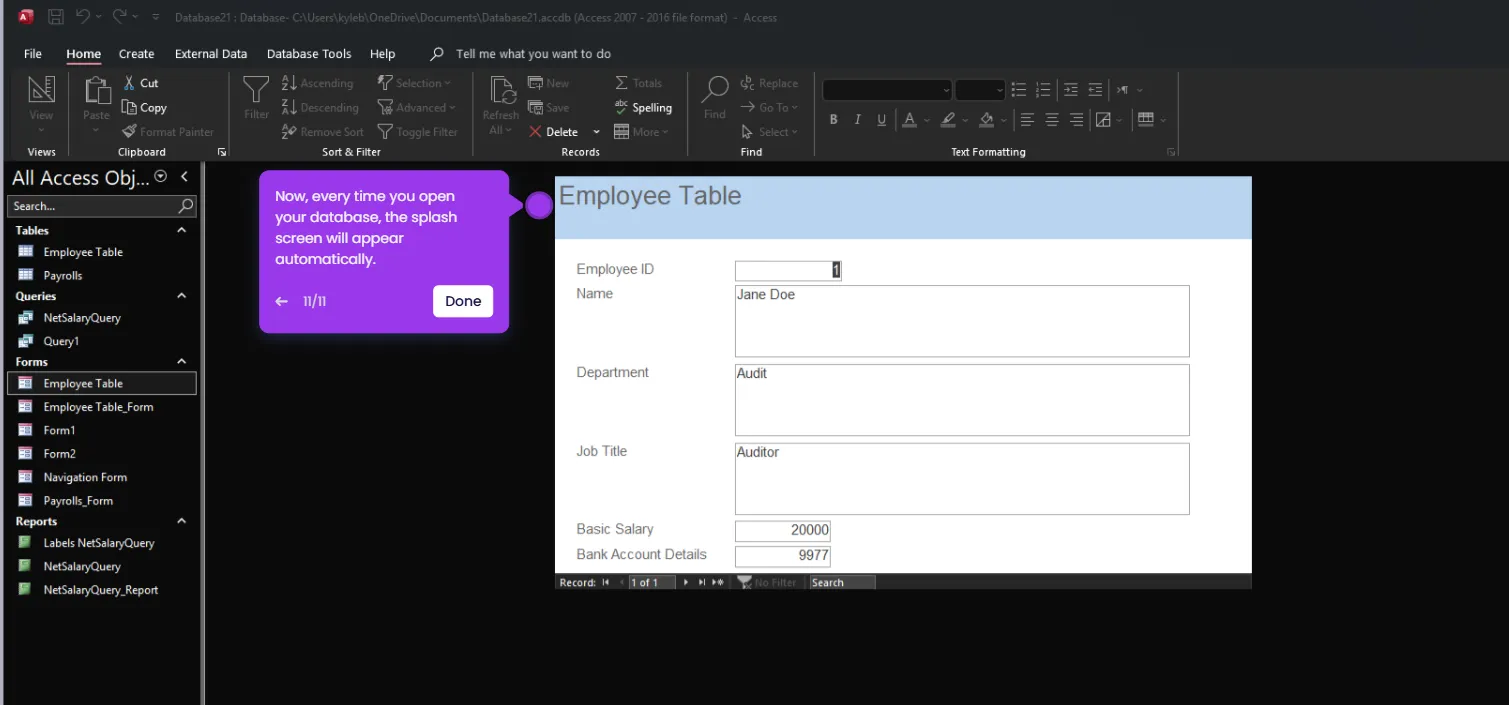Toggle underline formatting
The height and width of the screenshot is (705, 1509).
point(881,119)
